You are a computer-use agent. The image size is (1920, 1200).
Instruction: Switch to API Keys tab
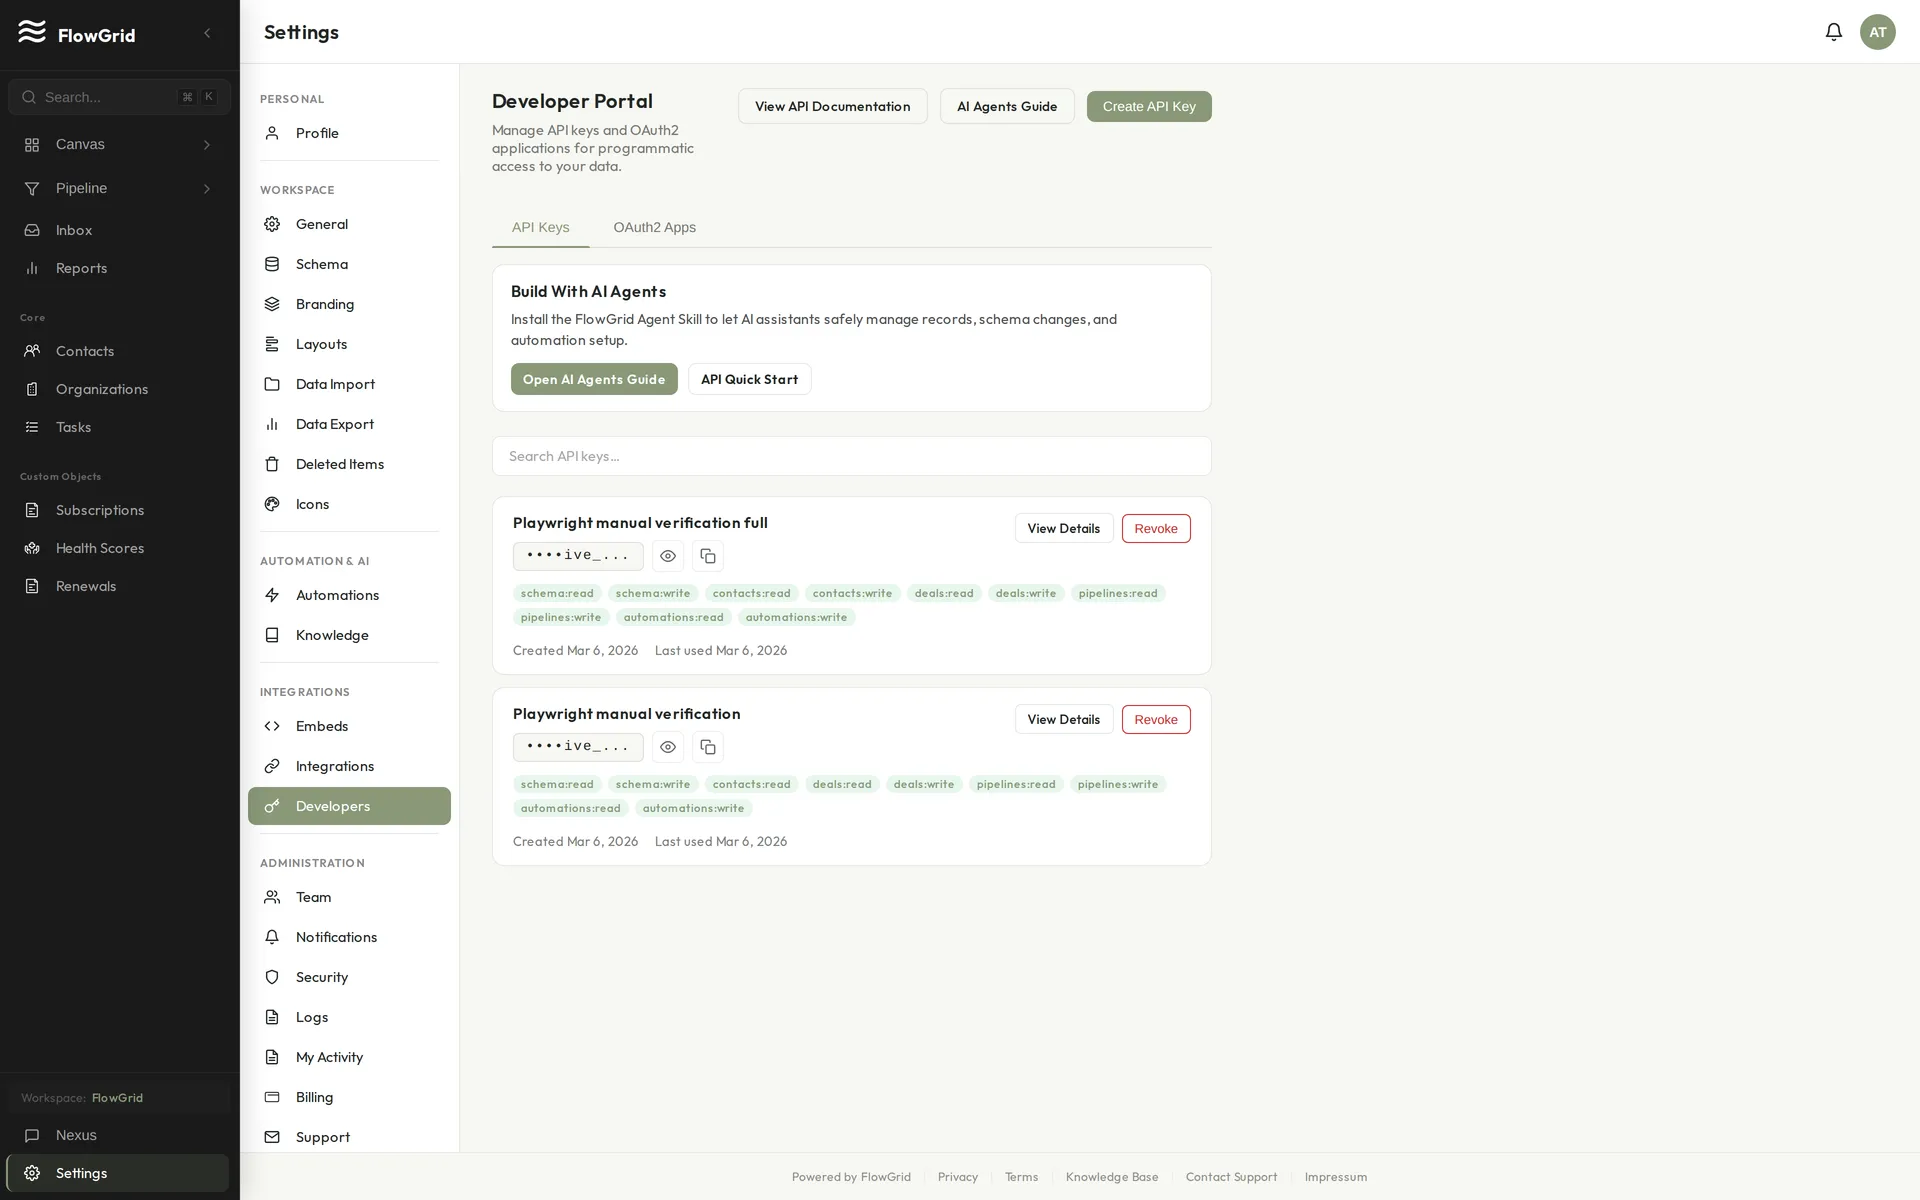tap(540, 227)
